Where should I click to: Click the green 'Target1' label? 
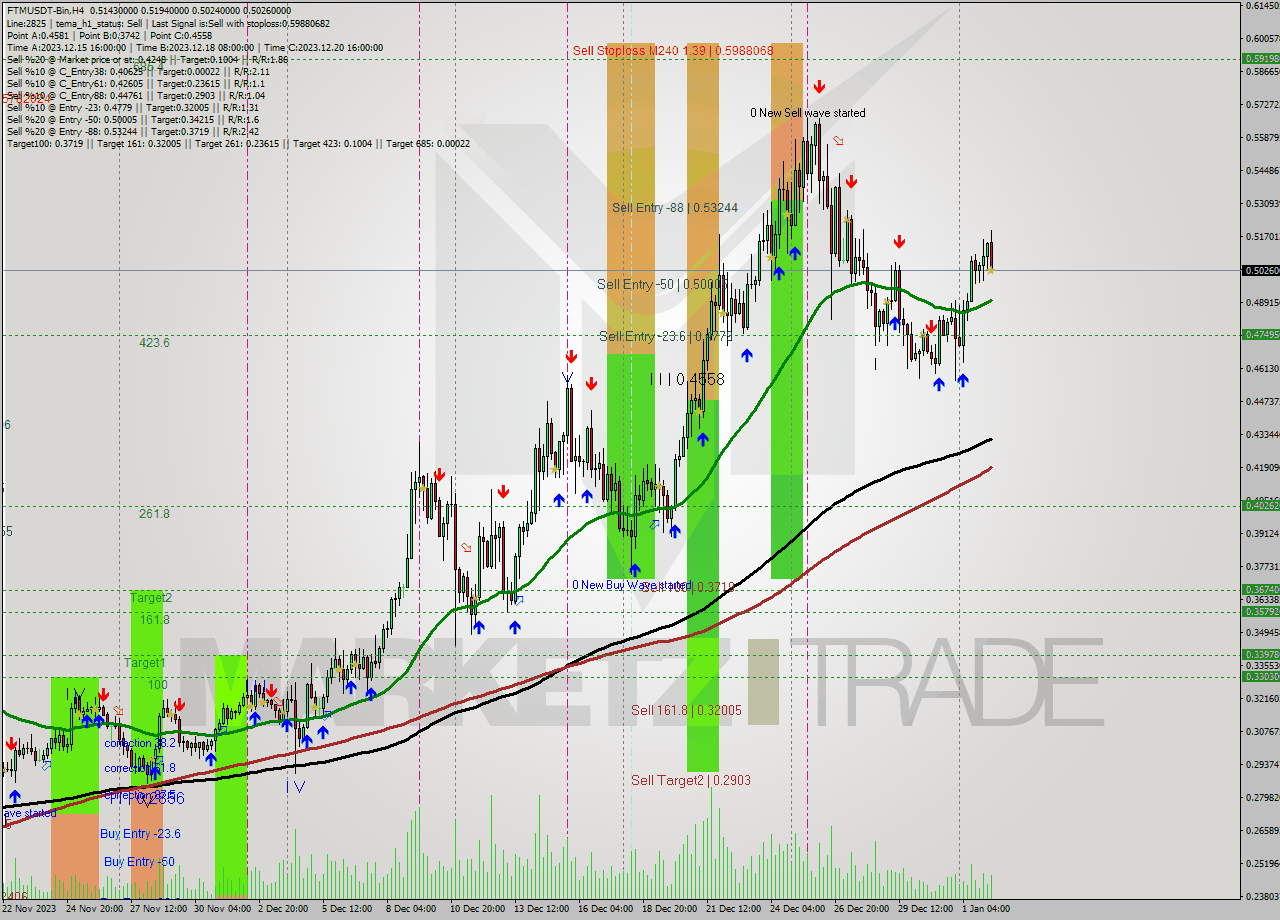click(144, 662)
